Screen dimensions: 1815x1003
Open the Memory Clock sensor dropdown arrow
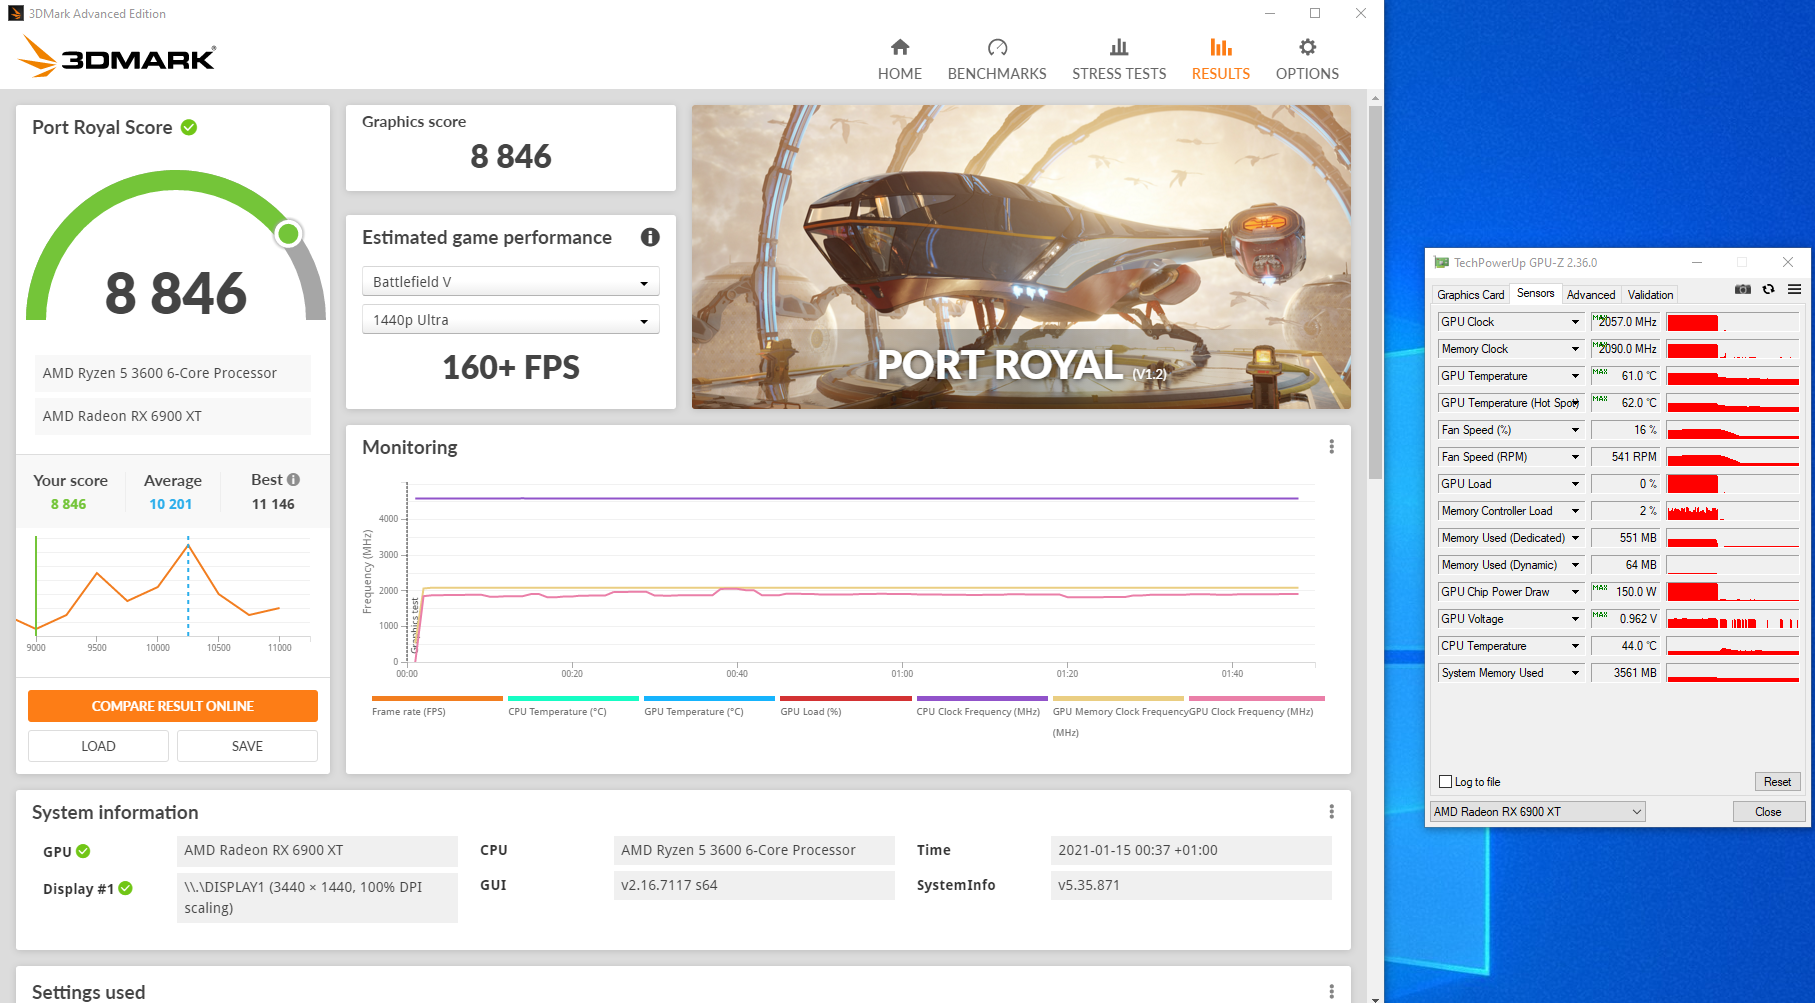(1575, 349)
